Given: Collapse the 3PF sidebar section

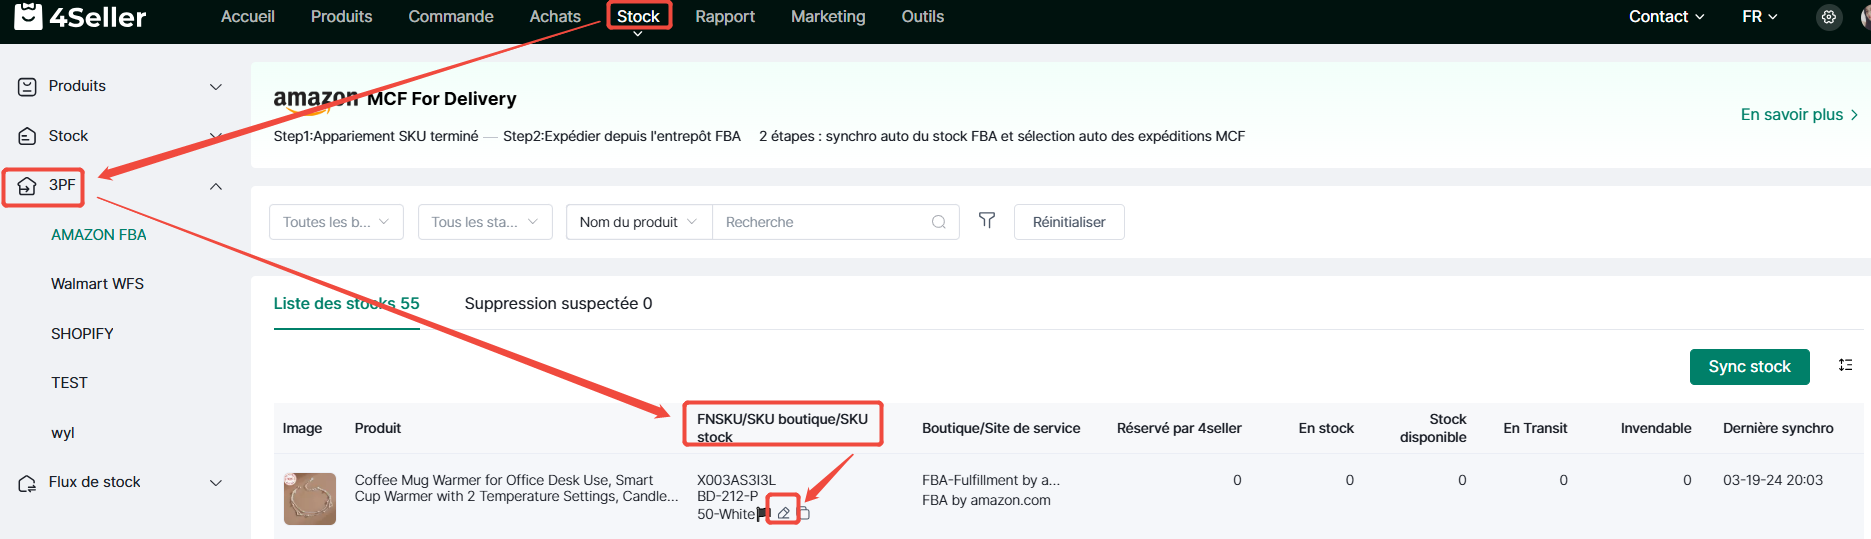Looking at the screenshot, I should tap(215, 186).
